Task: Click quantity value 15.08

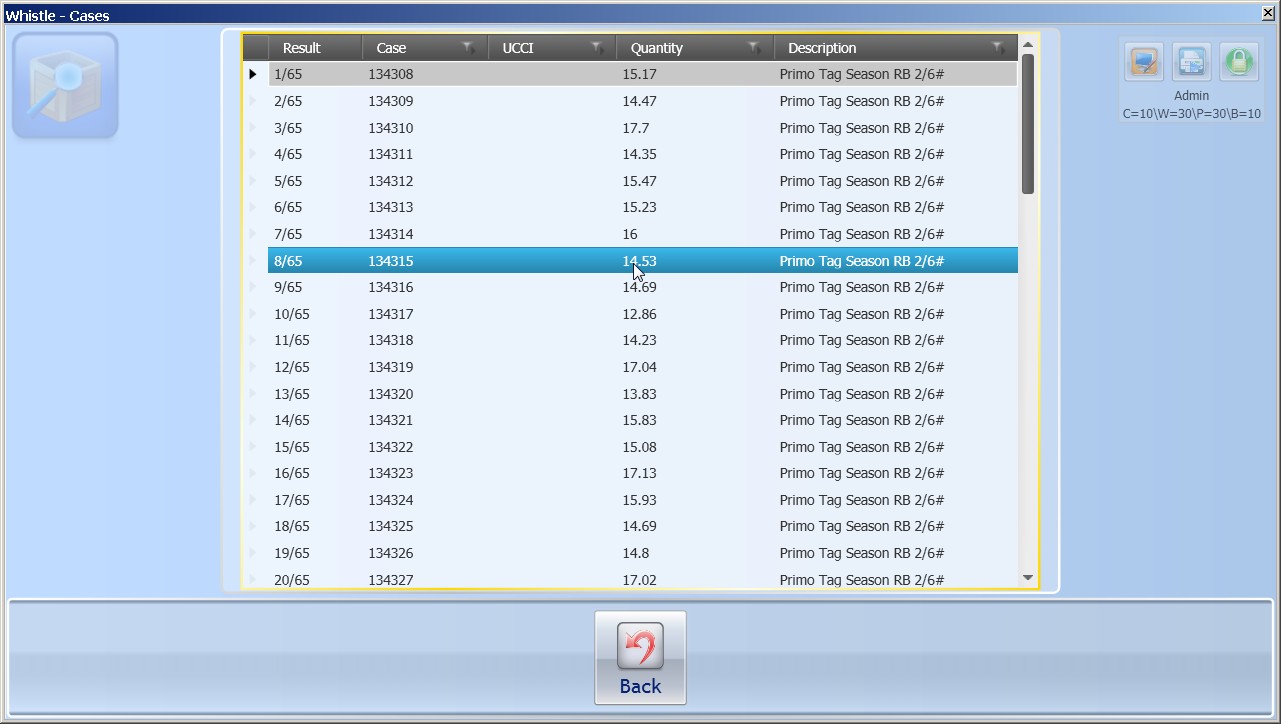Action: [x=639, y=447]
